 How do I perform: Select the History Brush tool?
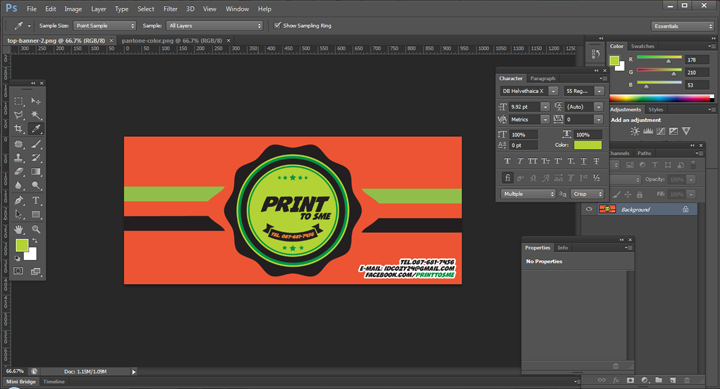(36, 158)
